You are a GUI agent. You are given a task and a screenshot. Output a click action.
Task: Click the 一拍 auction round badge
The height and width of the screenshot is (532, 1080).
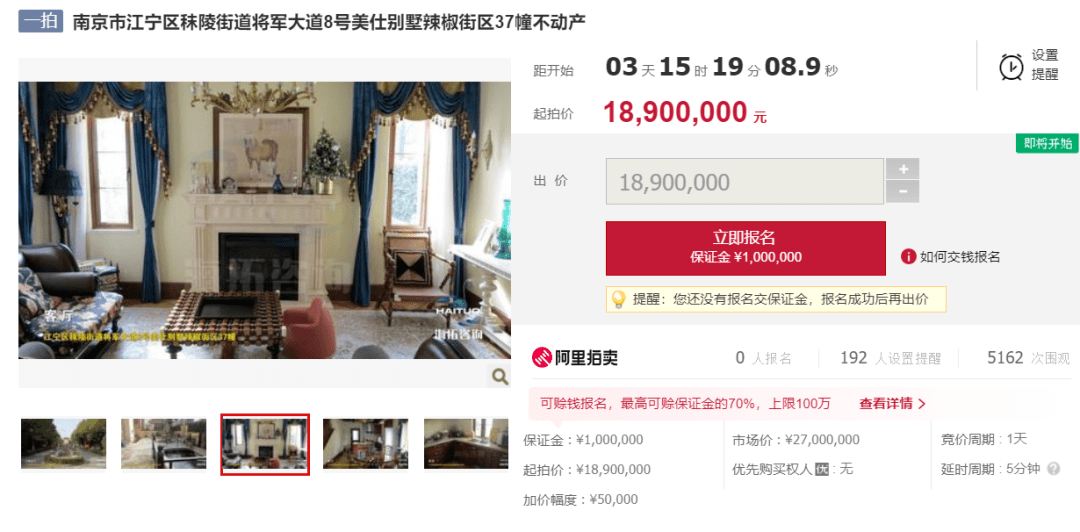[x=41, y=21]
